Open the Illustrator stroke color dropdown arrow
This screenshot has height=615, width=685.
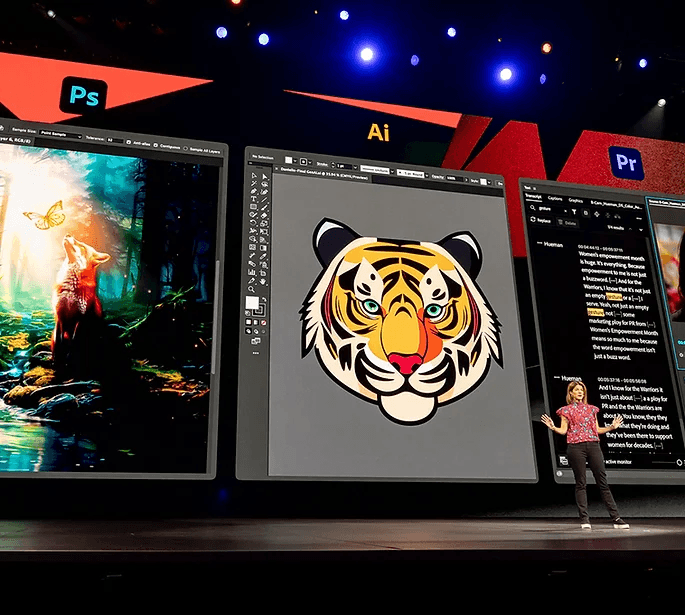310,162
